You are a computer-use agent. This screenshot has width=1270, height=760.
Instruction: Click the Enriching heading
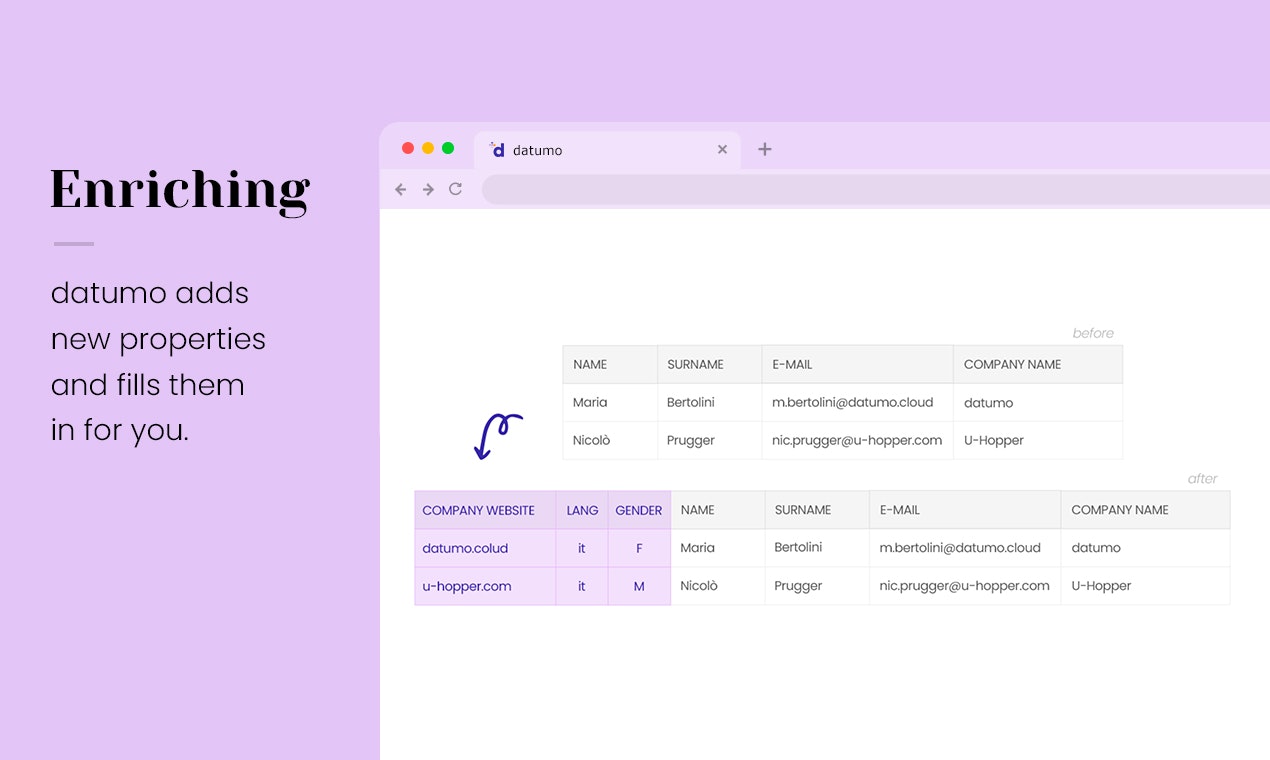coord(180,190)
